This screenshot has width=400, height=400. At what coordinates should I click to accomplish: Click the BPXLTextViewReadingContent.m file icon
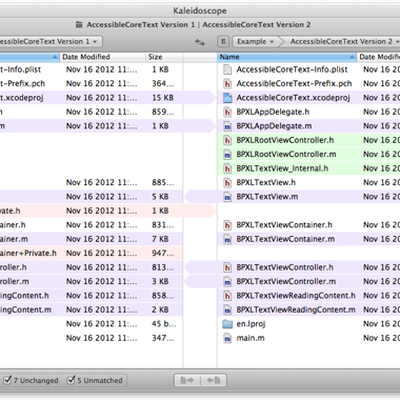(227, 310)
